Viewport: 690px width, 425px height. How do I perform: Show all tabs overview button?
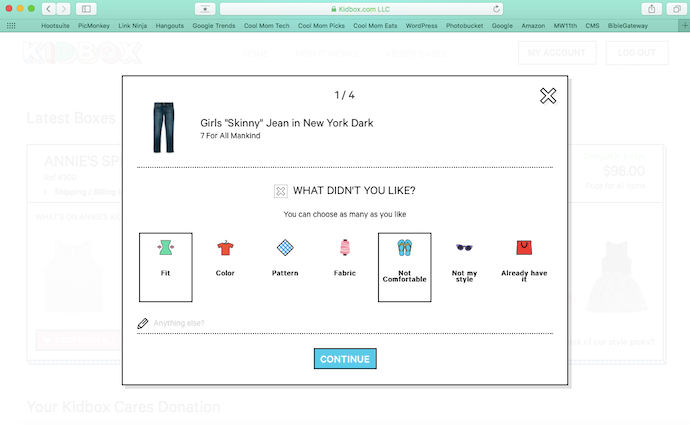[x=677, y=9]
